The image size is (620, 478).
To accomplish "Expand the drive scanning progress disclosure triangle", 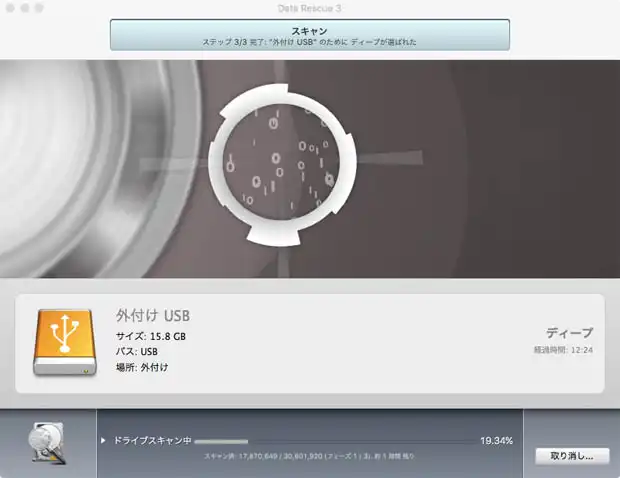I will pyautogui.click(x=103, y=440).
